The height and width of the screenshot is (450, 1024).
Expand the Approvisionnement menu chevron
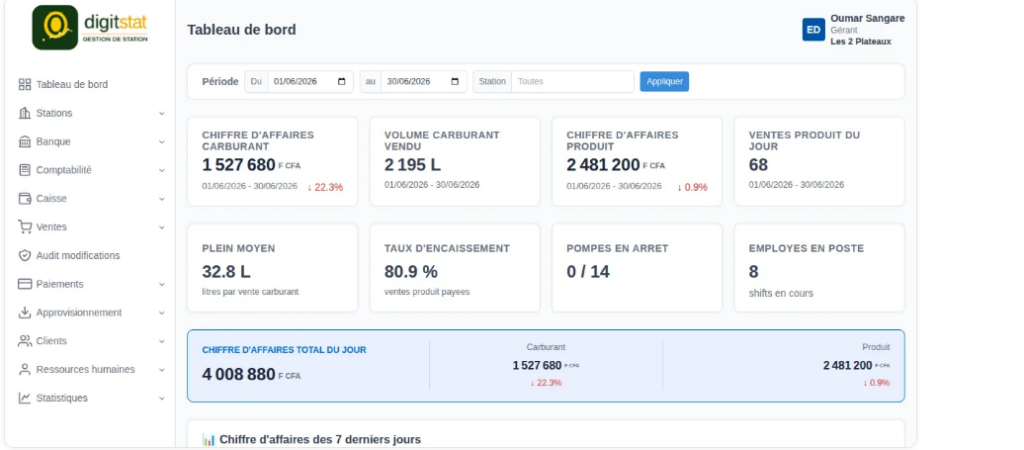click(162, 313)
